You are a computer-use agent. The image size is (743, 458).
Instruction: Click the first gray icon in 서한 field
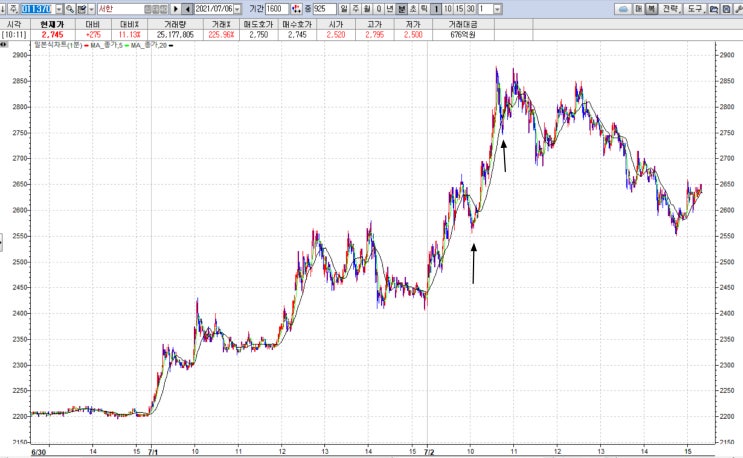pyautogui.click(x=147, y=9)
